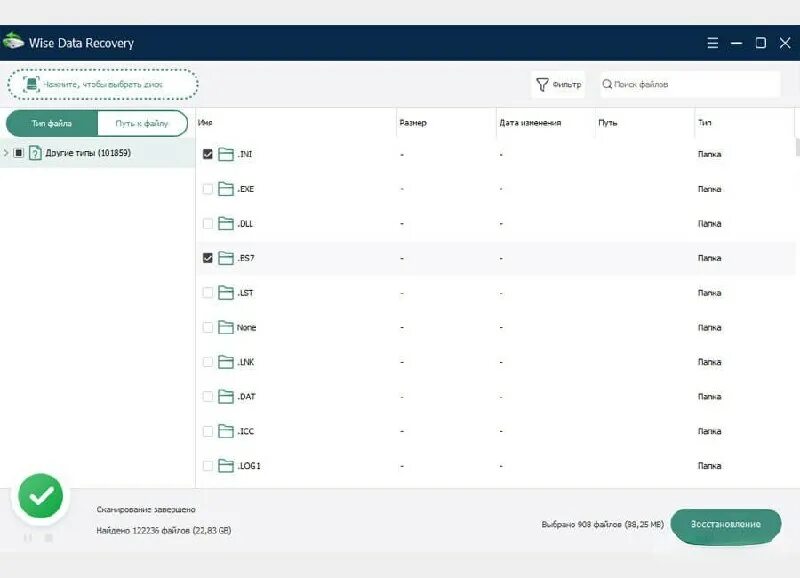
Task: Select the .LST row name
Action: coord(245,293)
